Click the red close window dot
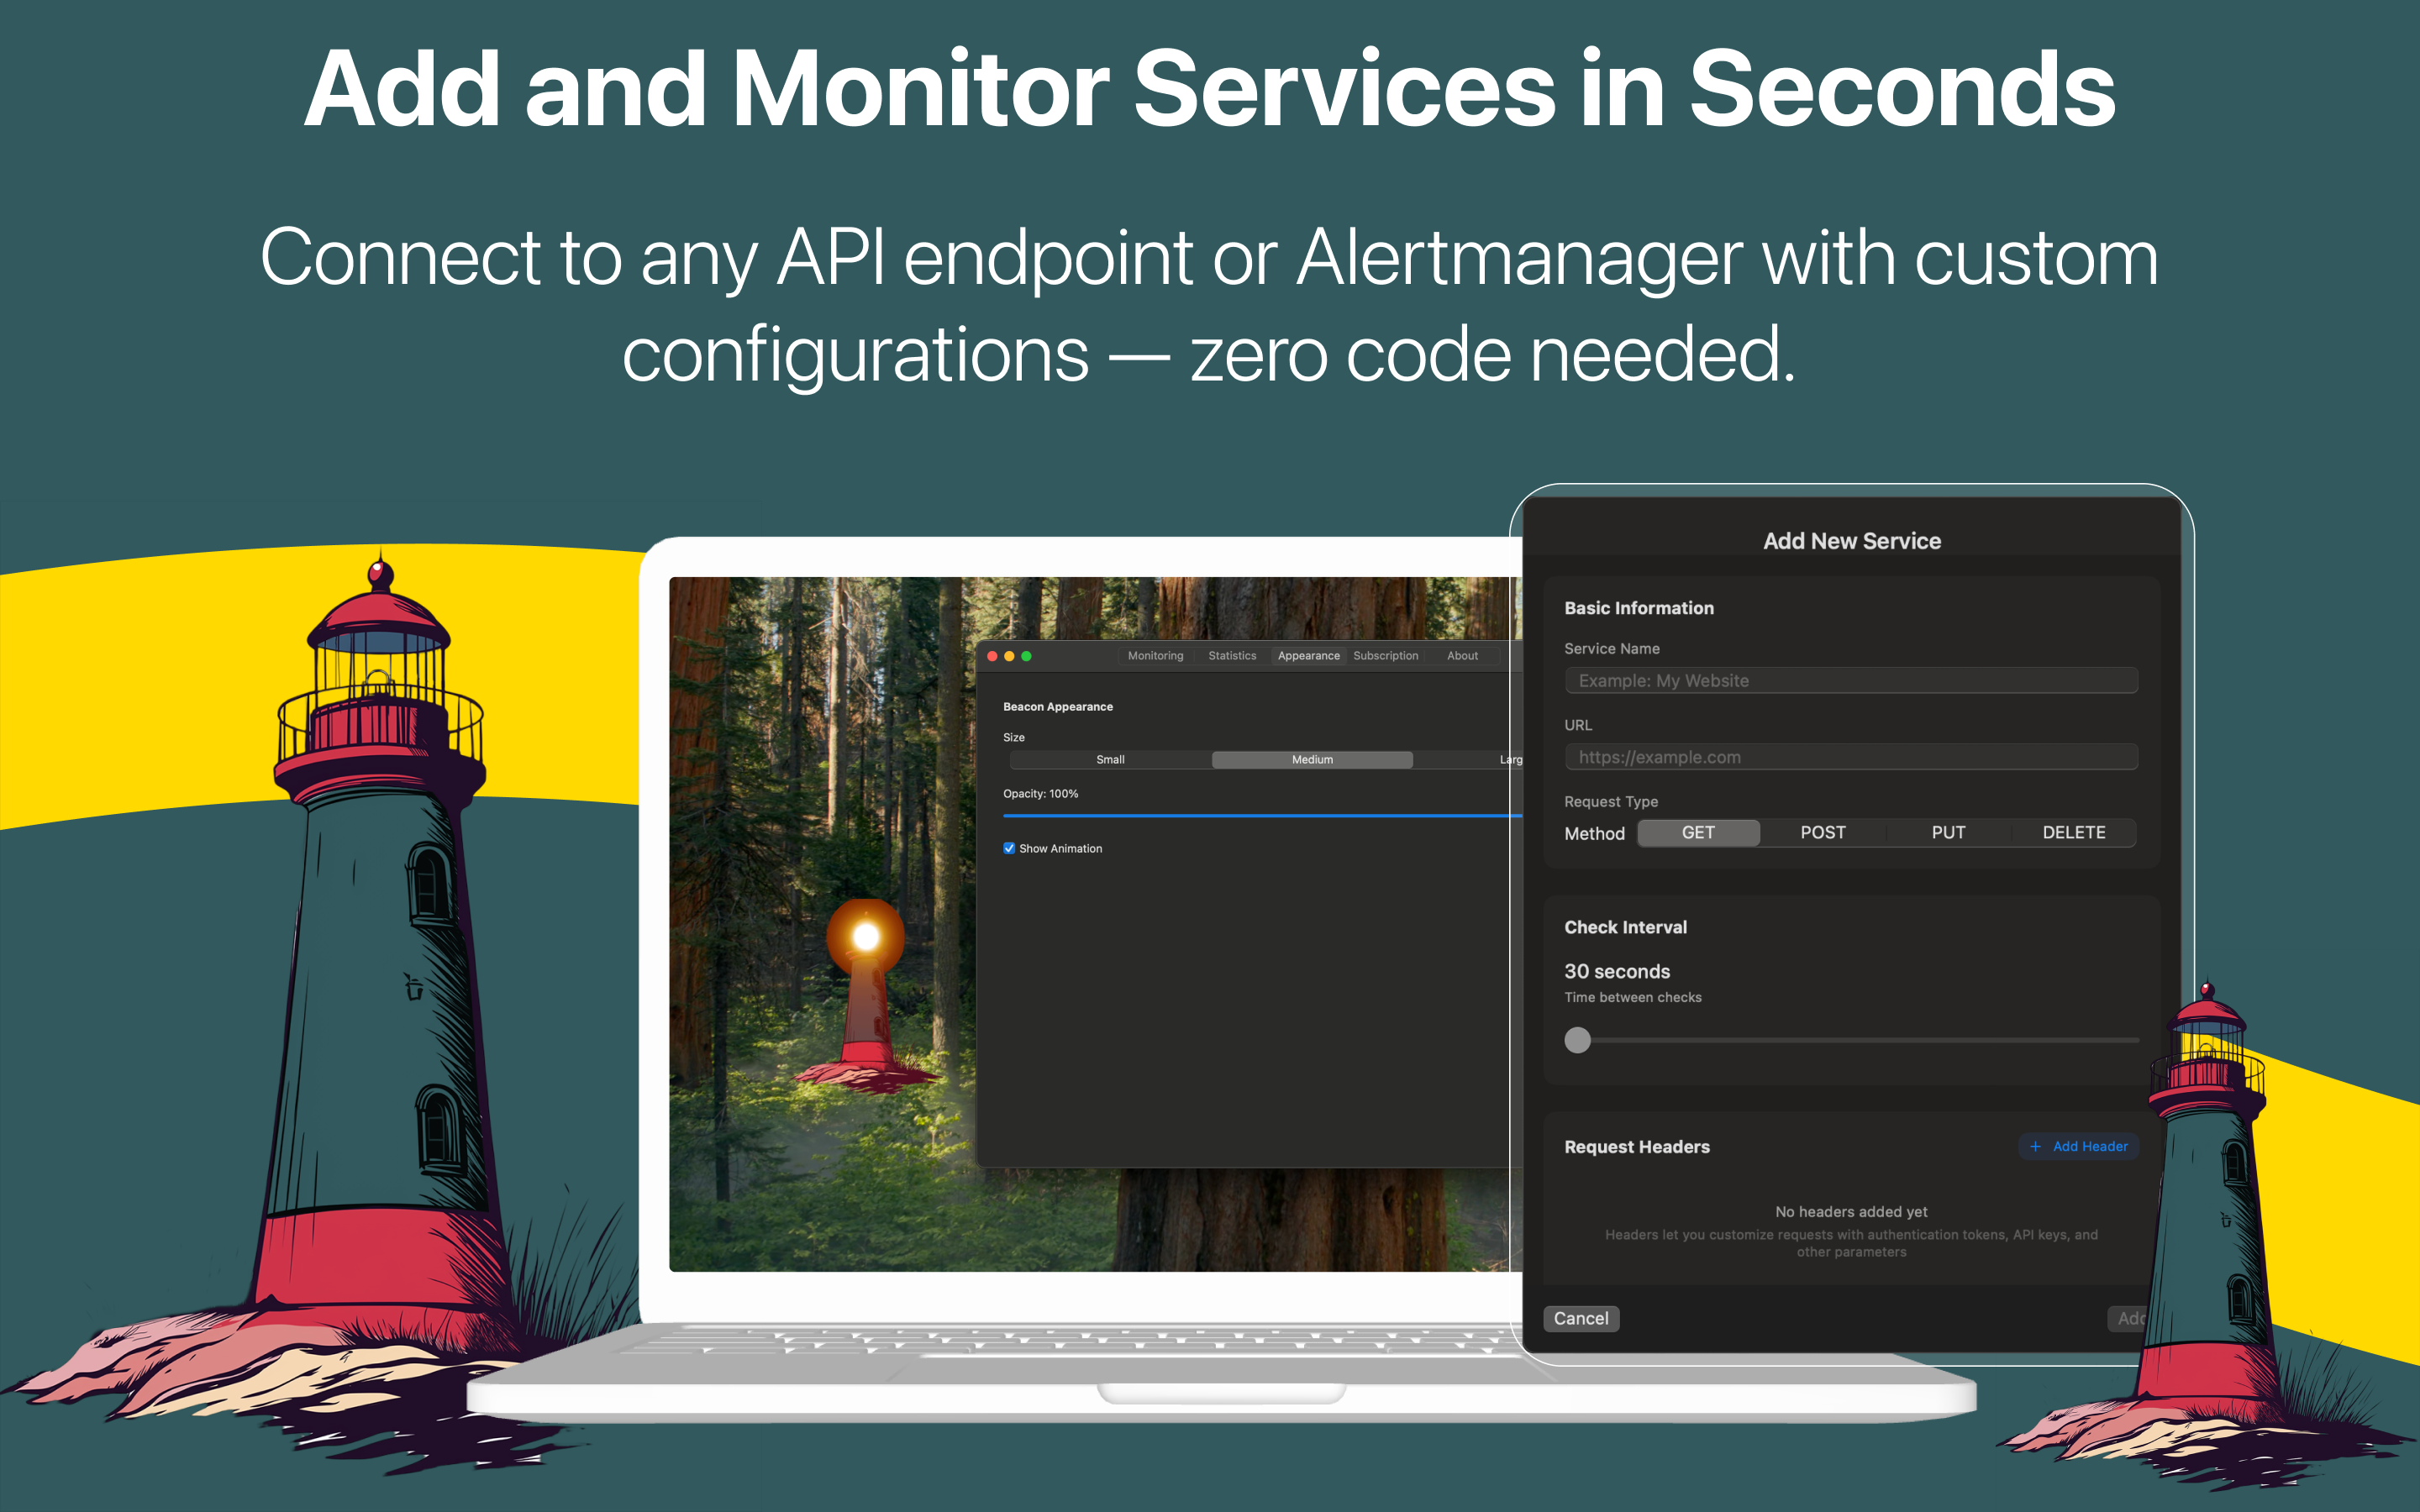 992,656
